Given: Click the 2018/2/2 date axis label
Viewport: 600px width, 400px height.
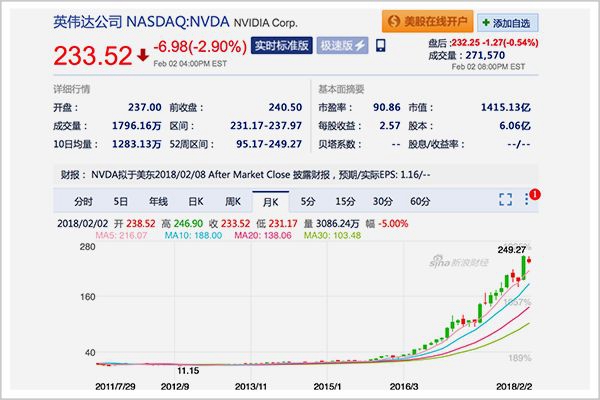Looking at the screenshot, I should tap(514, 387).
